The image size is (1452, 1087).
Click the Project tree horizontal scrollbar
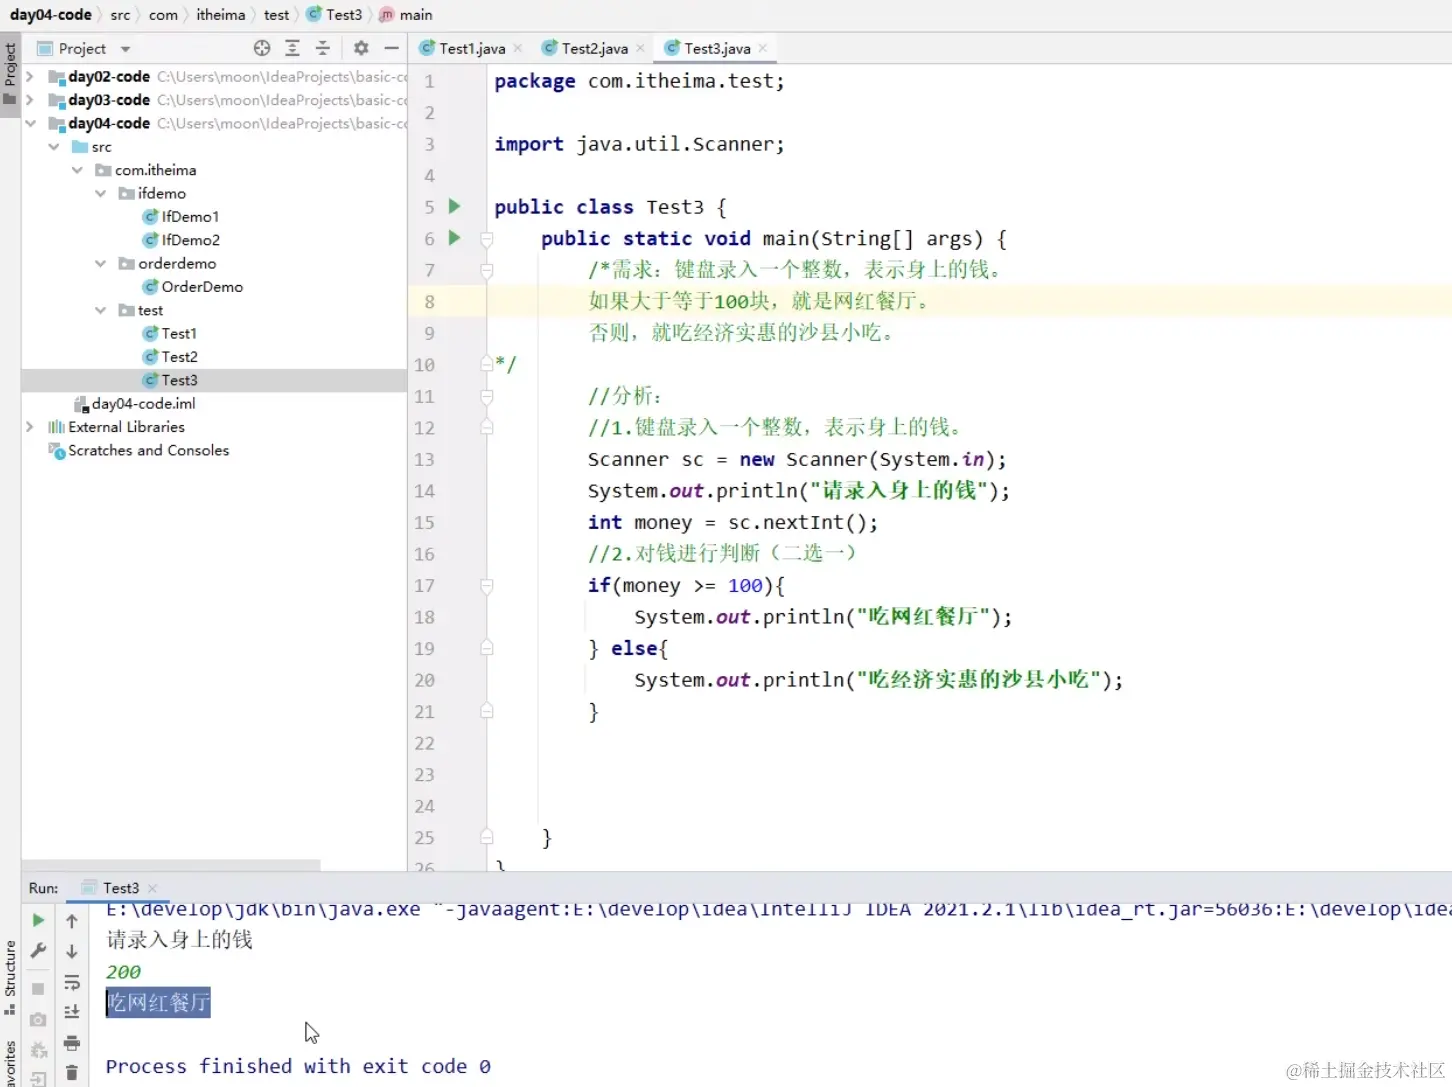tap(171, 864)
